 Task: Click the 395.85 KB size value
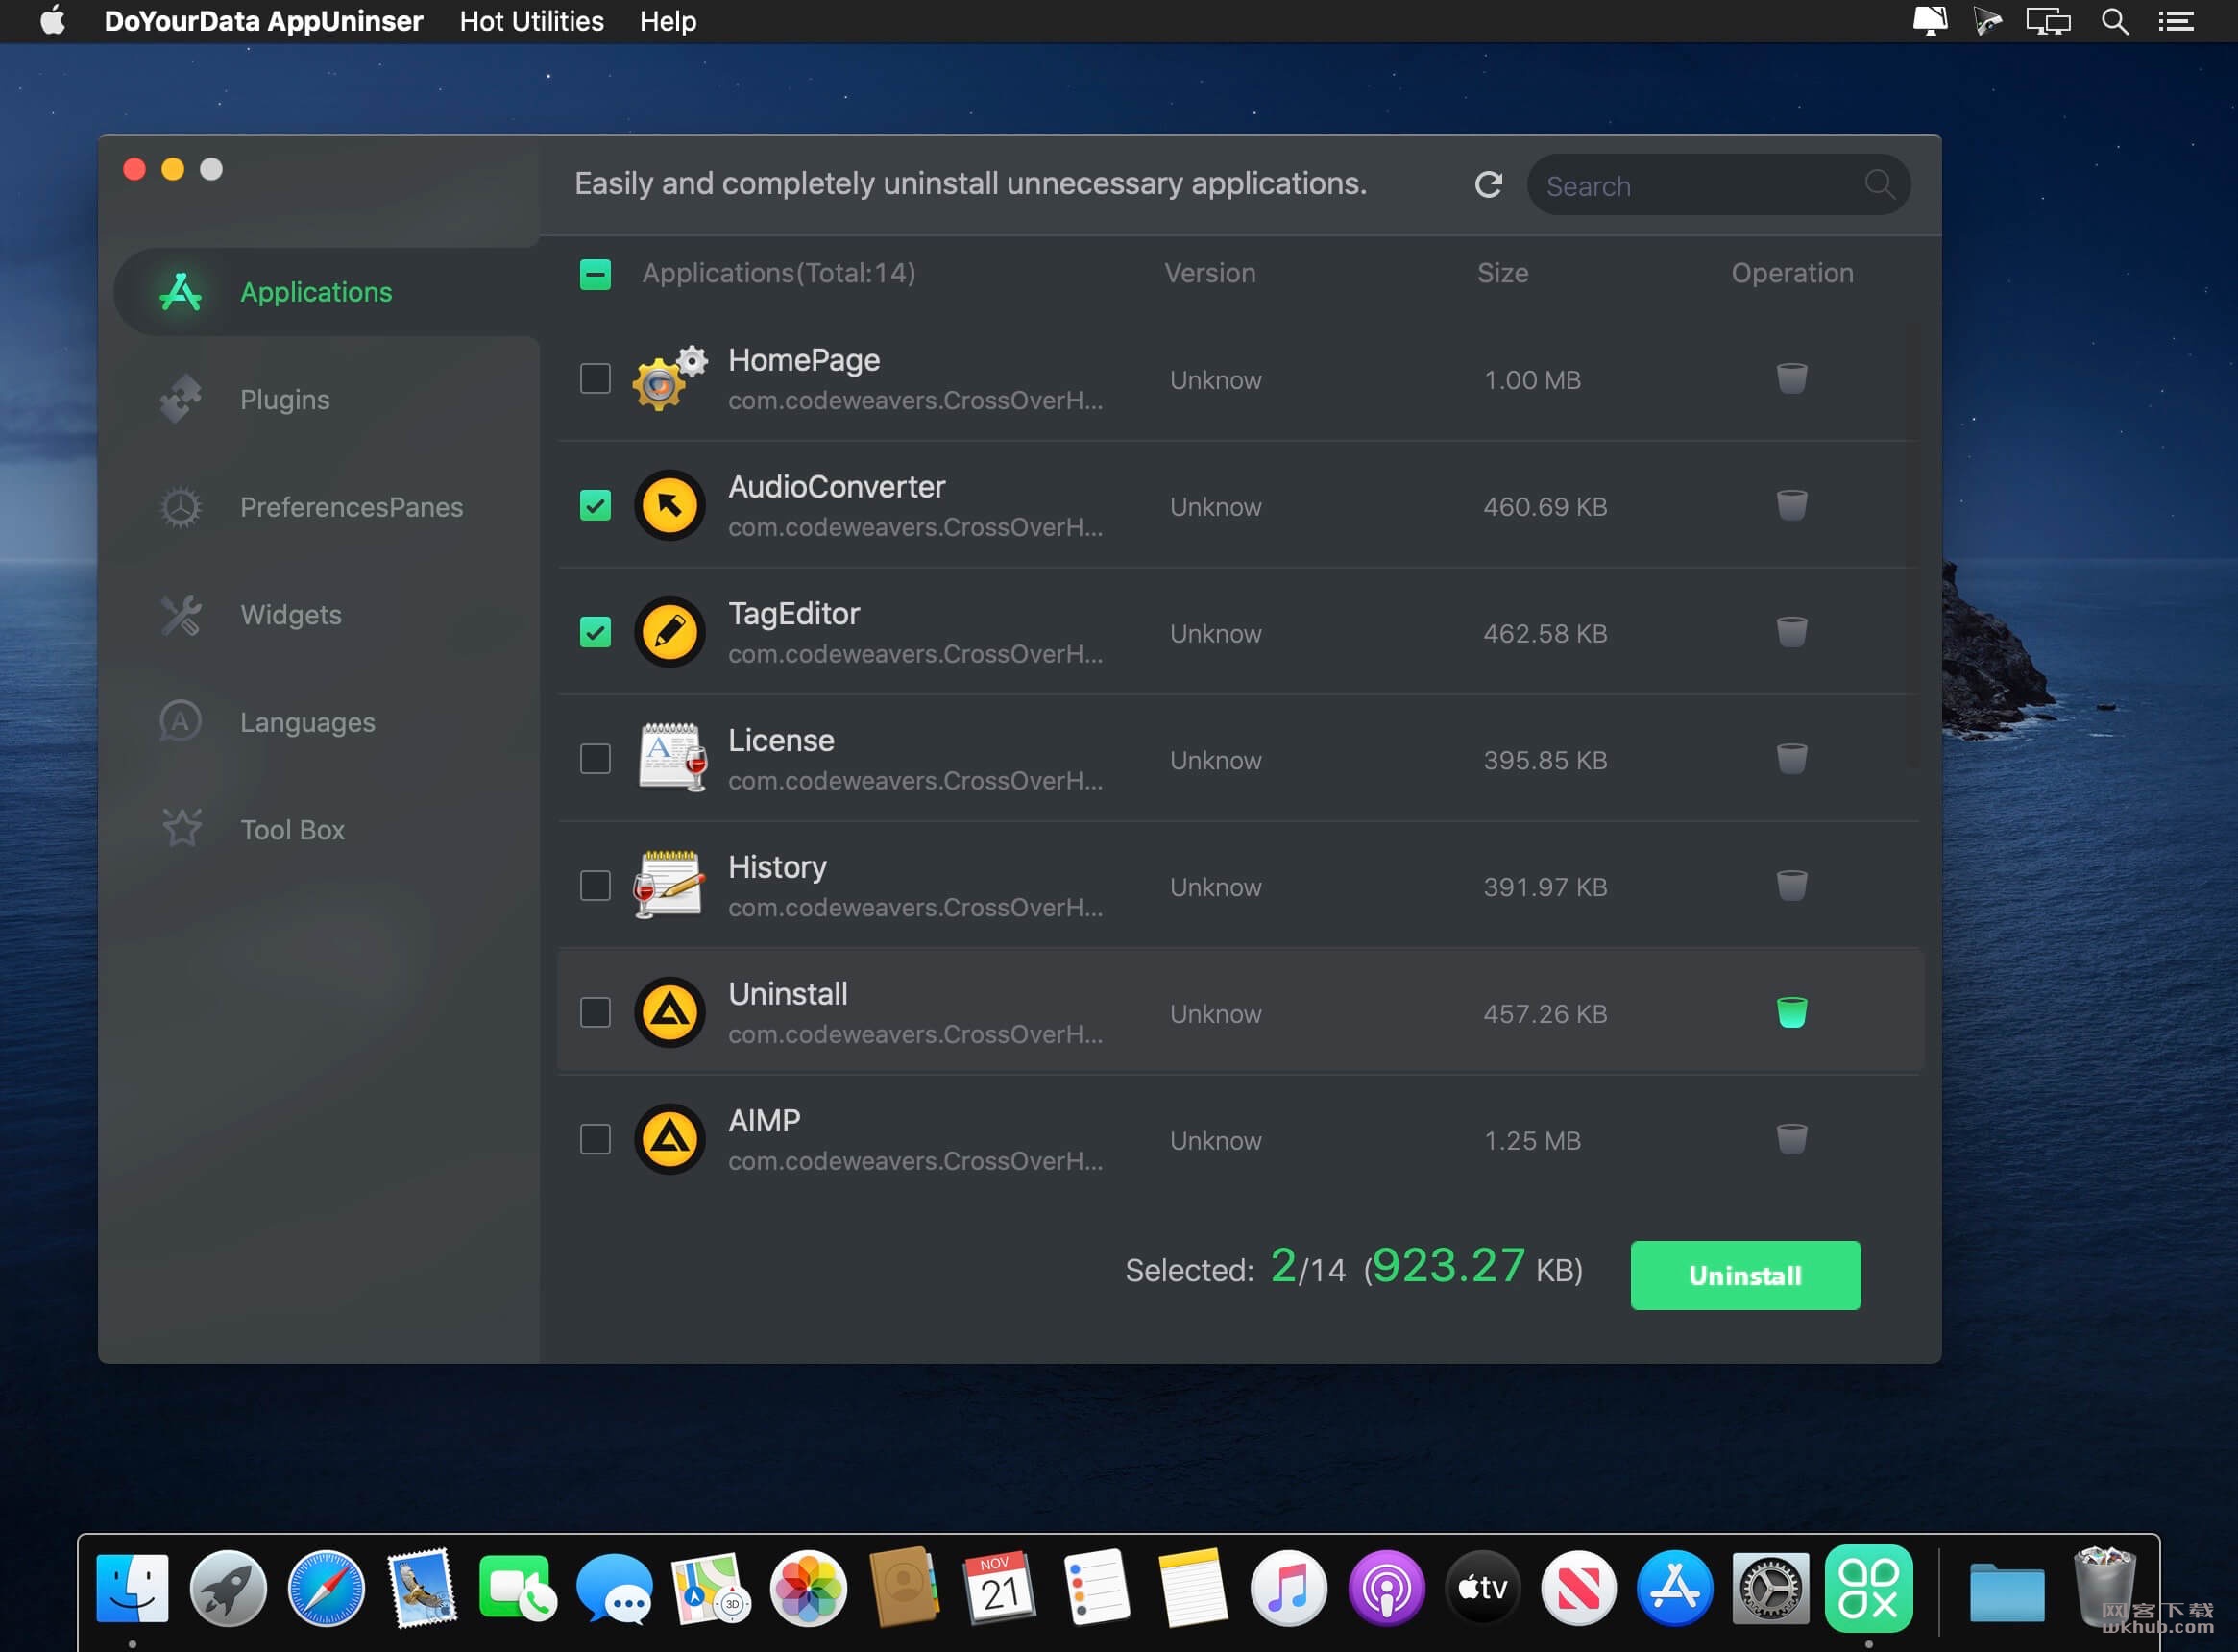tap(1545, 760)
